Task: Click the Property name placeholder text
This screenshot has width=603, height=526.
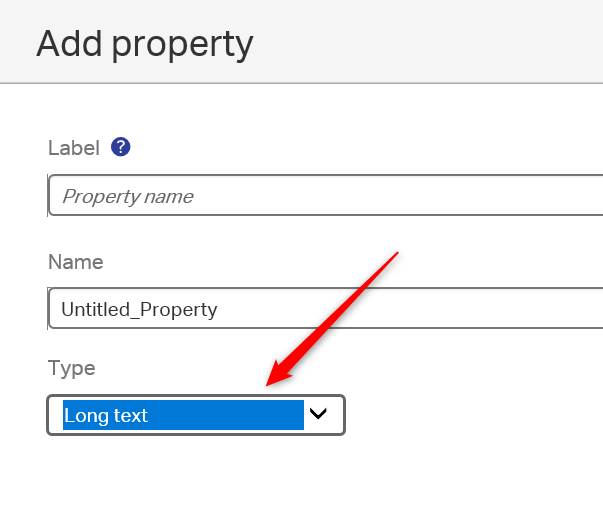Action: pyautogui.click(x=127, y=196)
